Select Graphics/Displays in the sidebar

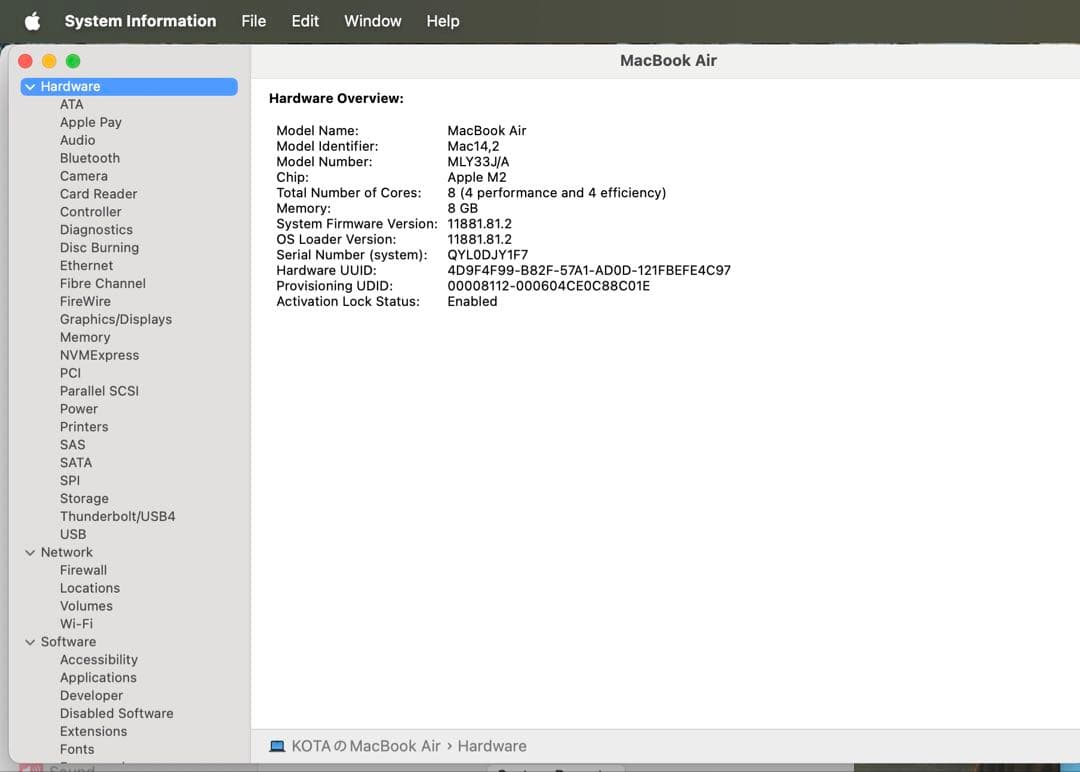[116, 319]
